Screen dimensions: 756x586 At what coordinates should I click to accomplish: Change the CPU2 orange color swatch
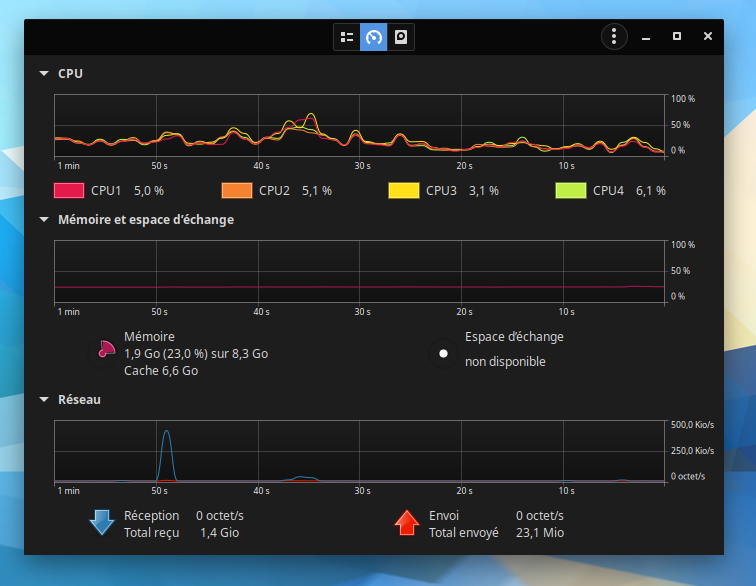tap(236, 190)
